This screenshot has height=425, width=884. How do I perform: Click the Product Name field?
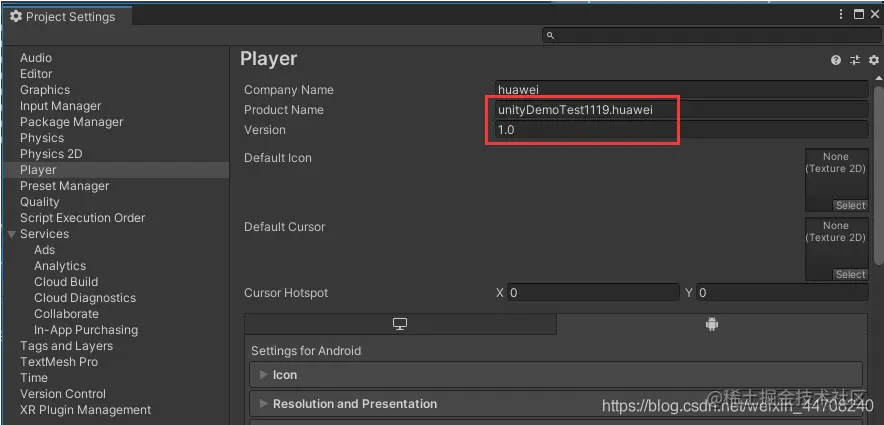click(x=682, y=110)
